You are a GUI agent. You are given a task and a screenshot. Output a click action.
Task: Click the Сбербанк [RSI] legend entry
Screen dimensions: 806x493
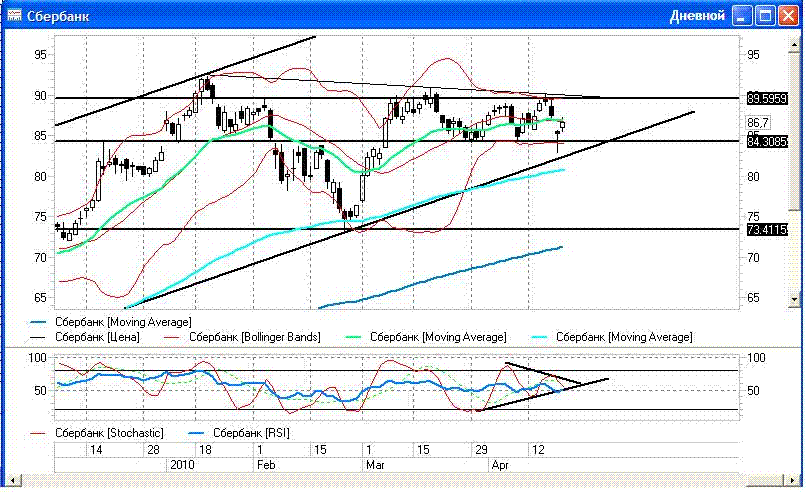pos(240,433)
